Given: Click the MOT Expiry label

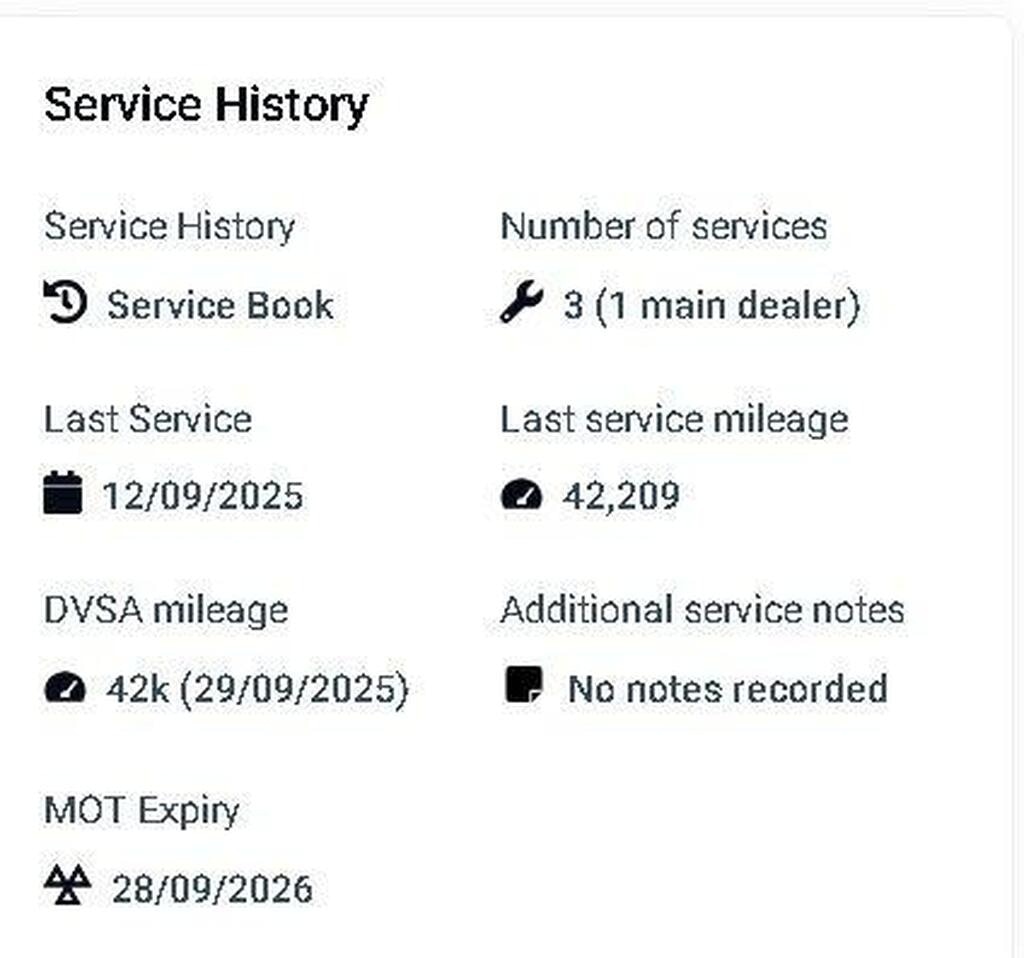Looking at the screenshot, I should click(141, 810).
